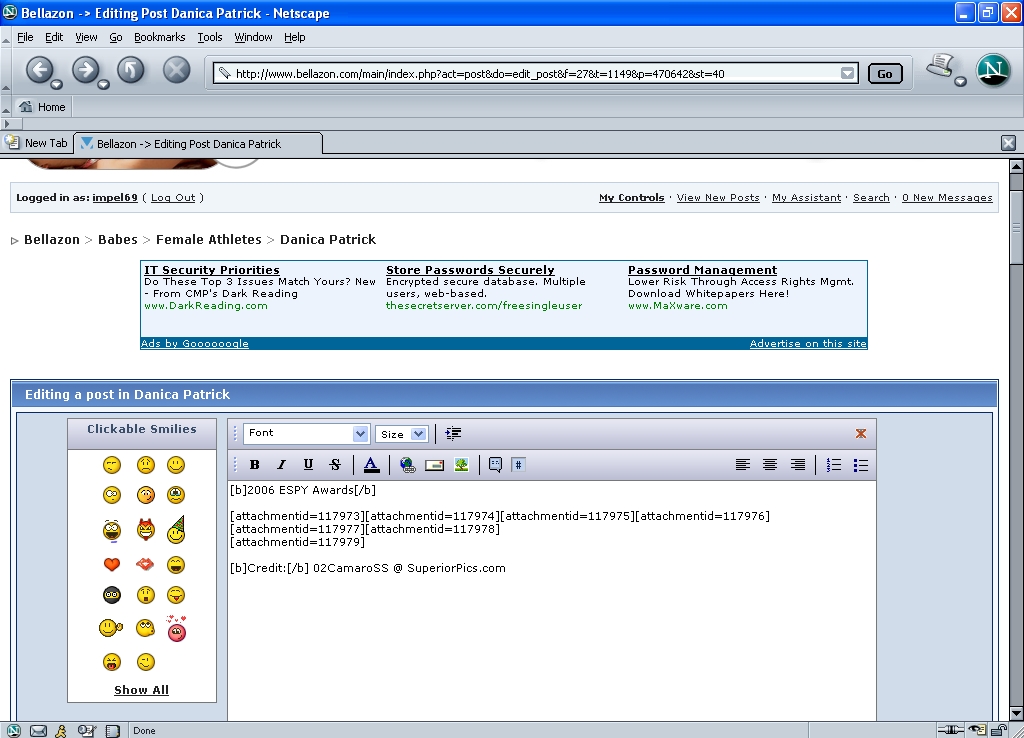Screen dimensions: 1024x738
Task: Expand the URL address bar history dropdown
Action: tap(848, 73)
